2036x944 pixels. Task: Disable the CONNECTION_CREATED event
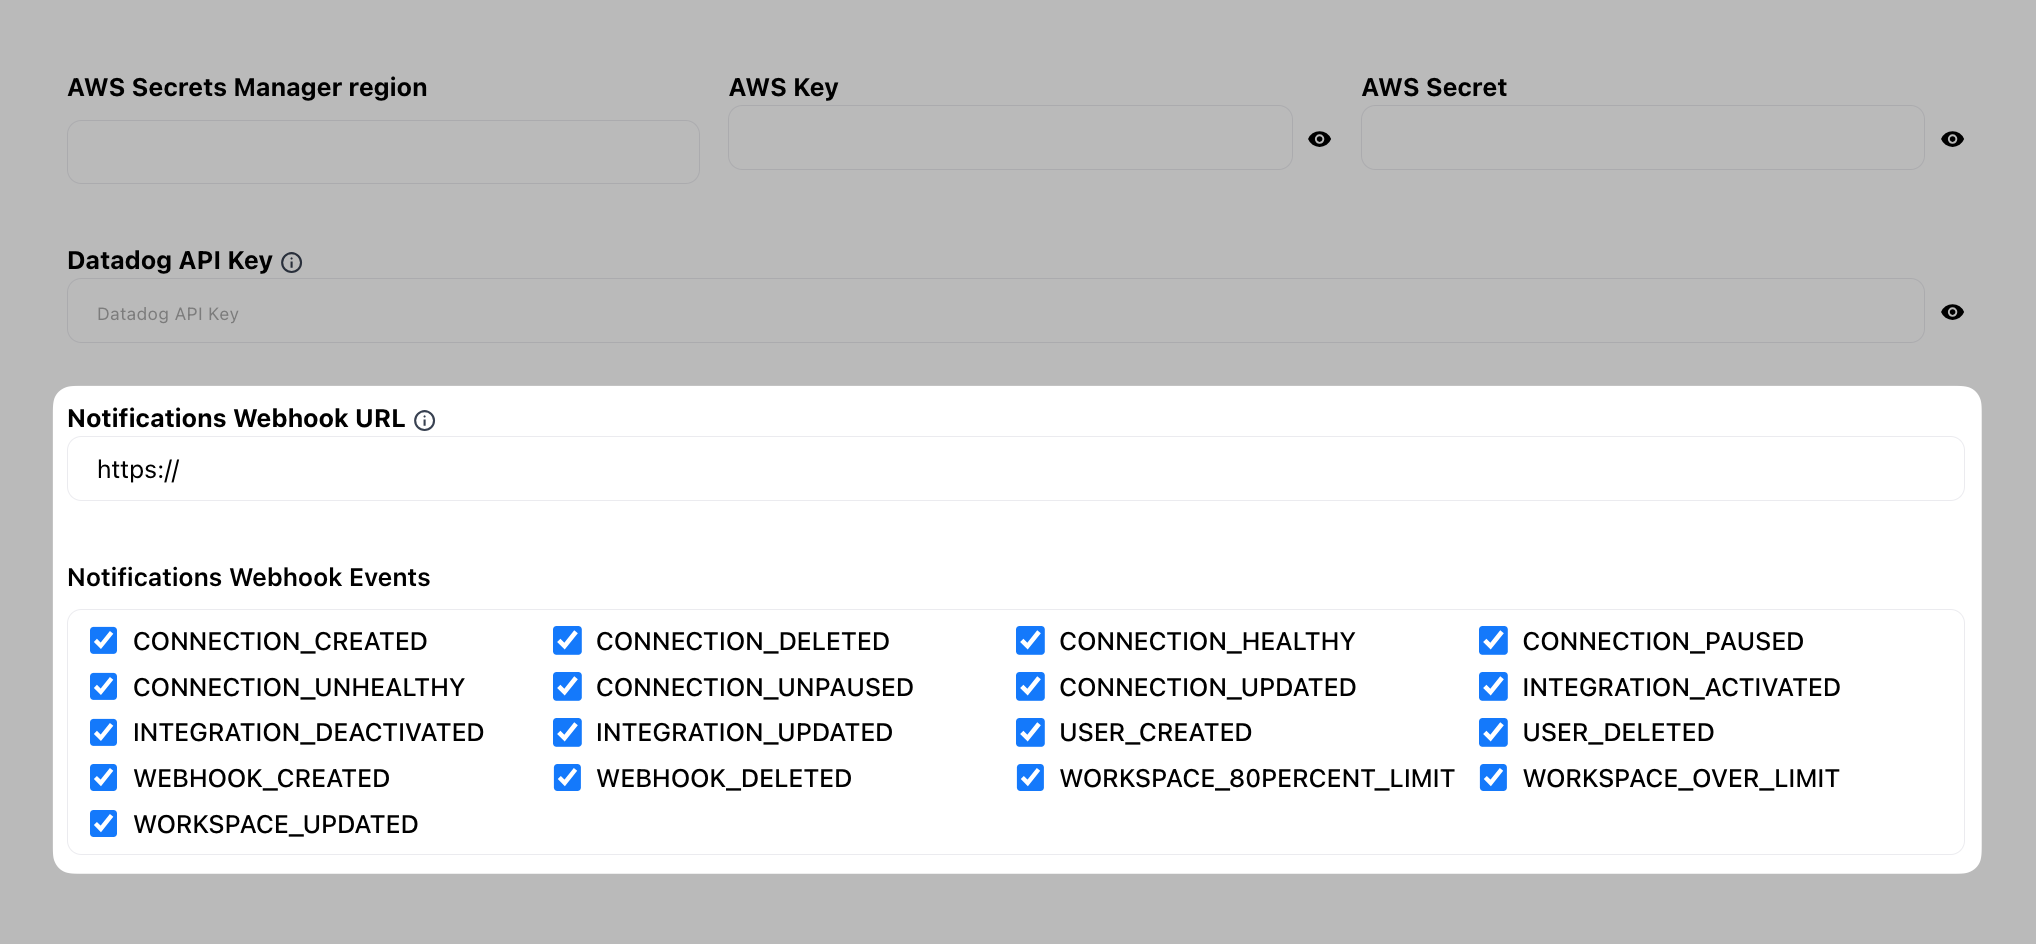coord(103,640)
